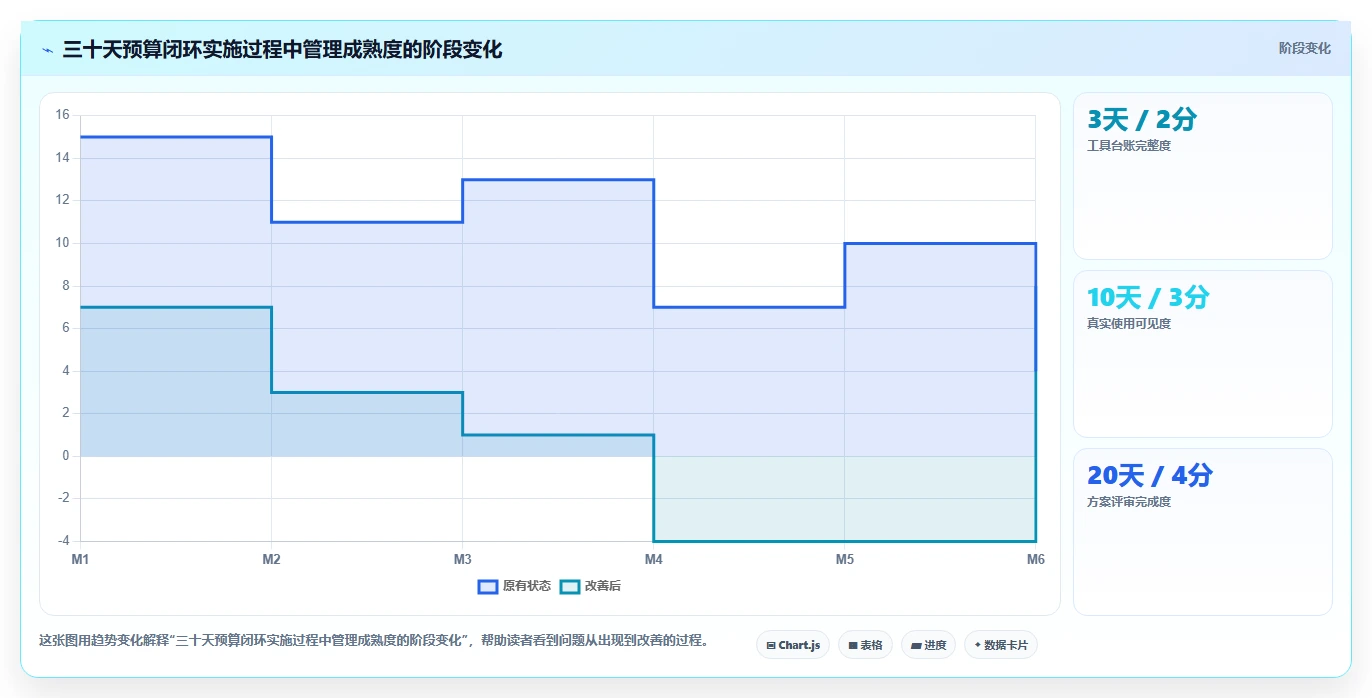Toggle the 改善后 legend swatch
This screenshot has height=698, width=1372.
point(570,586)
